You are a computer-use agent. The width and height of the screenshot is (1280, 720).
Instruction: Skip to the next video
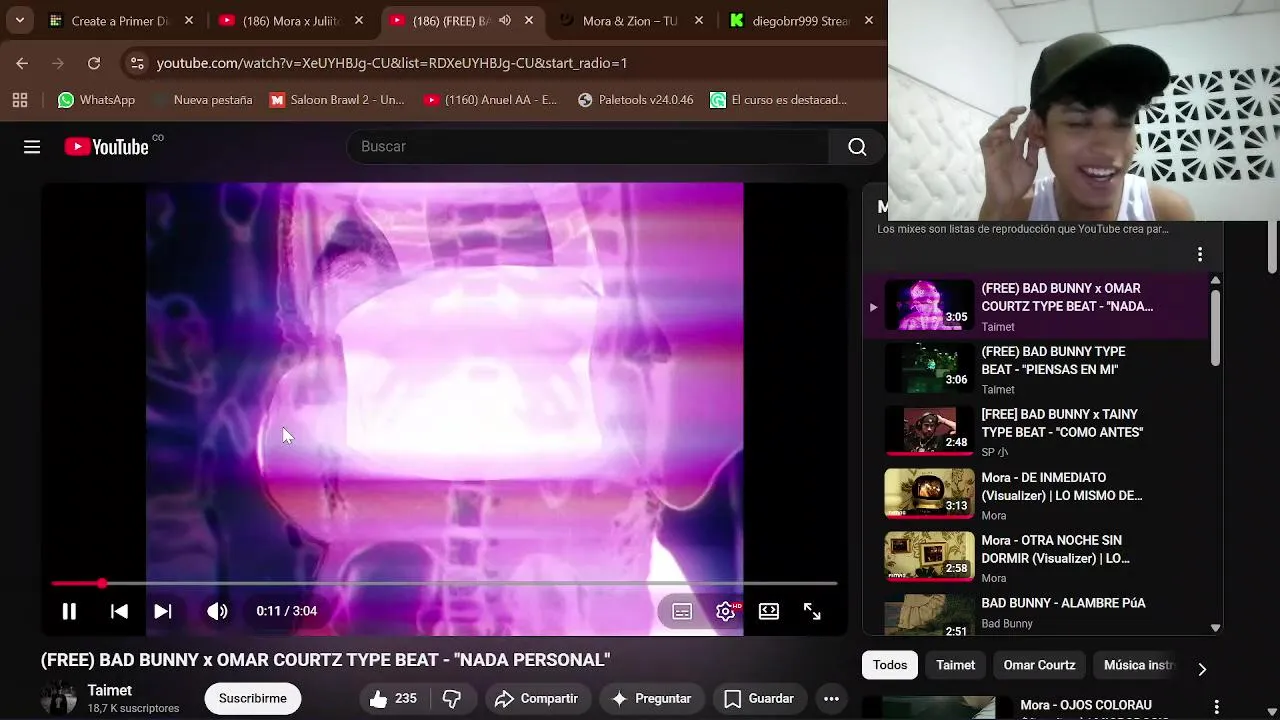coord(163,611)
